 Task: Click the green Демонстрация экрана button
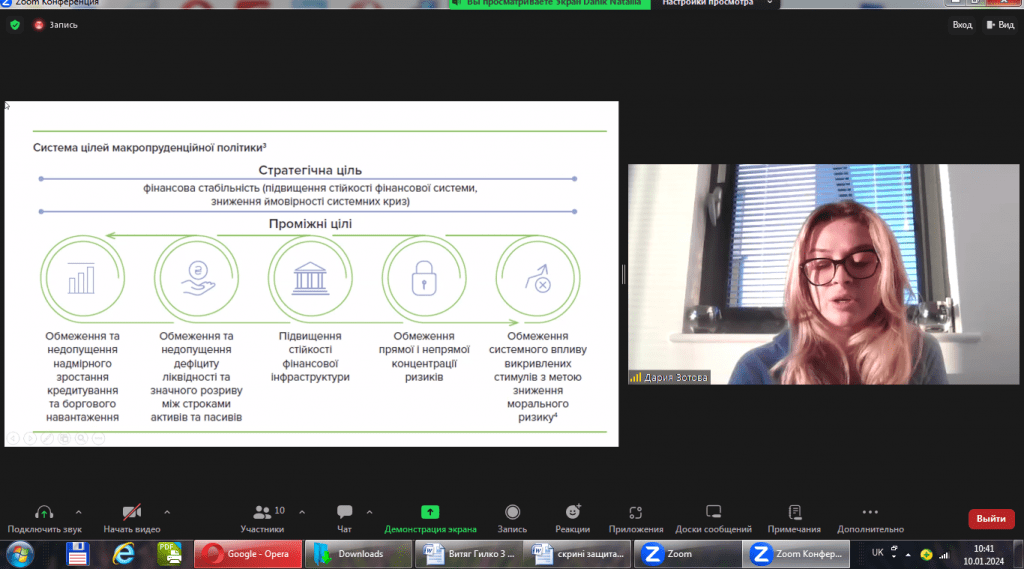tap(430, 513)
